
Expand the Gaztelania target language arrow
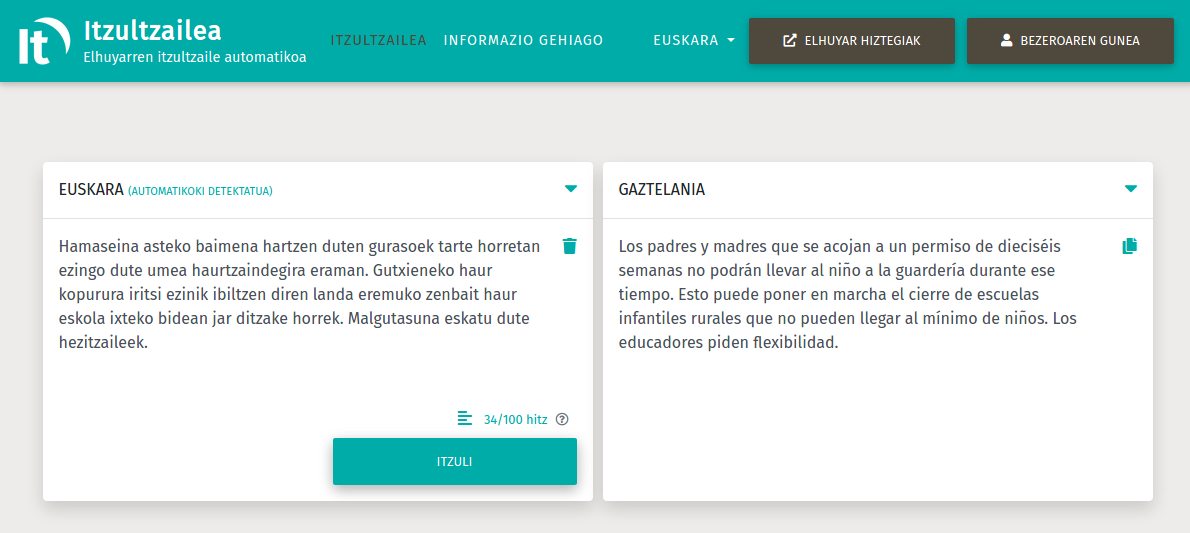tap(1131, 189)
